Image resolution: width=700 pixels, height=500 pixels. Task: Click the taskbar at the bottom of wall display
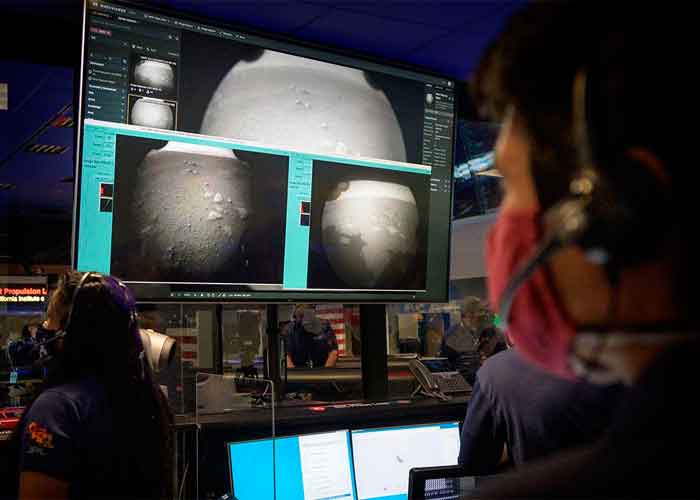pyautogui.click(x=260, y=294)
